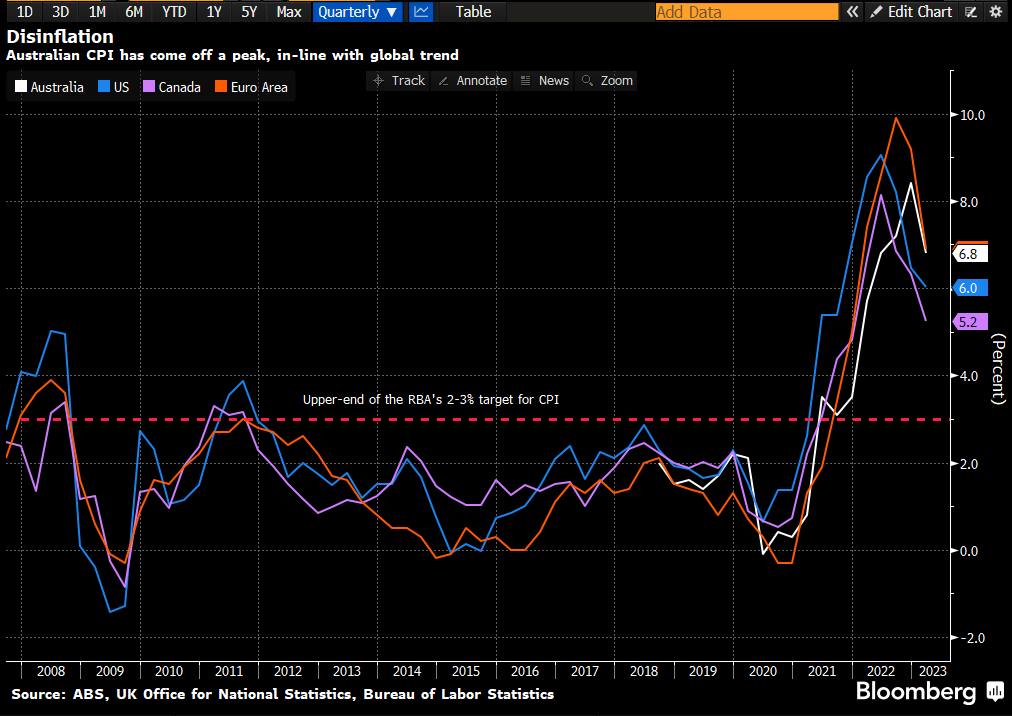Click the 2020 x-axis label

point(762,671)
